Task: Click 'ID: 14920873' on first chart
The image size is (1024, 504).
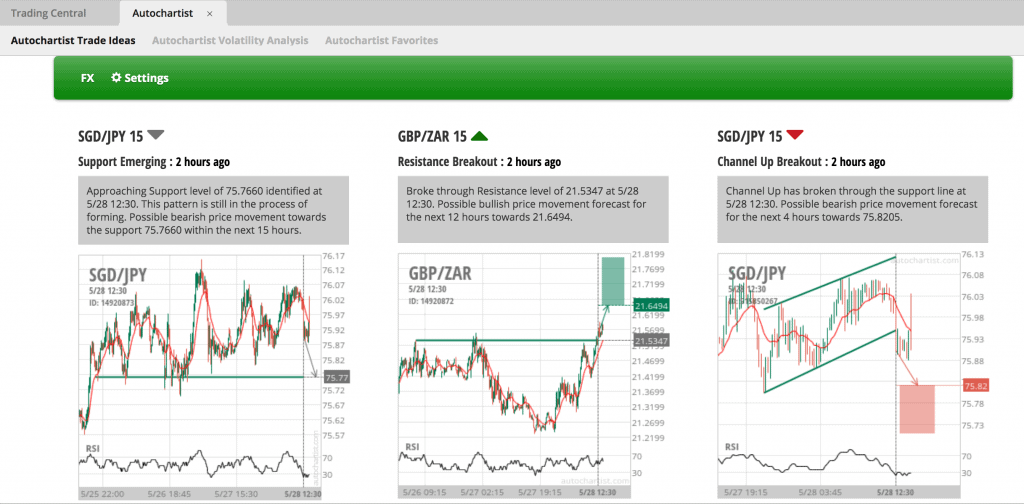Action: [x=112, y=303]
